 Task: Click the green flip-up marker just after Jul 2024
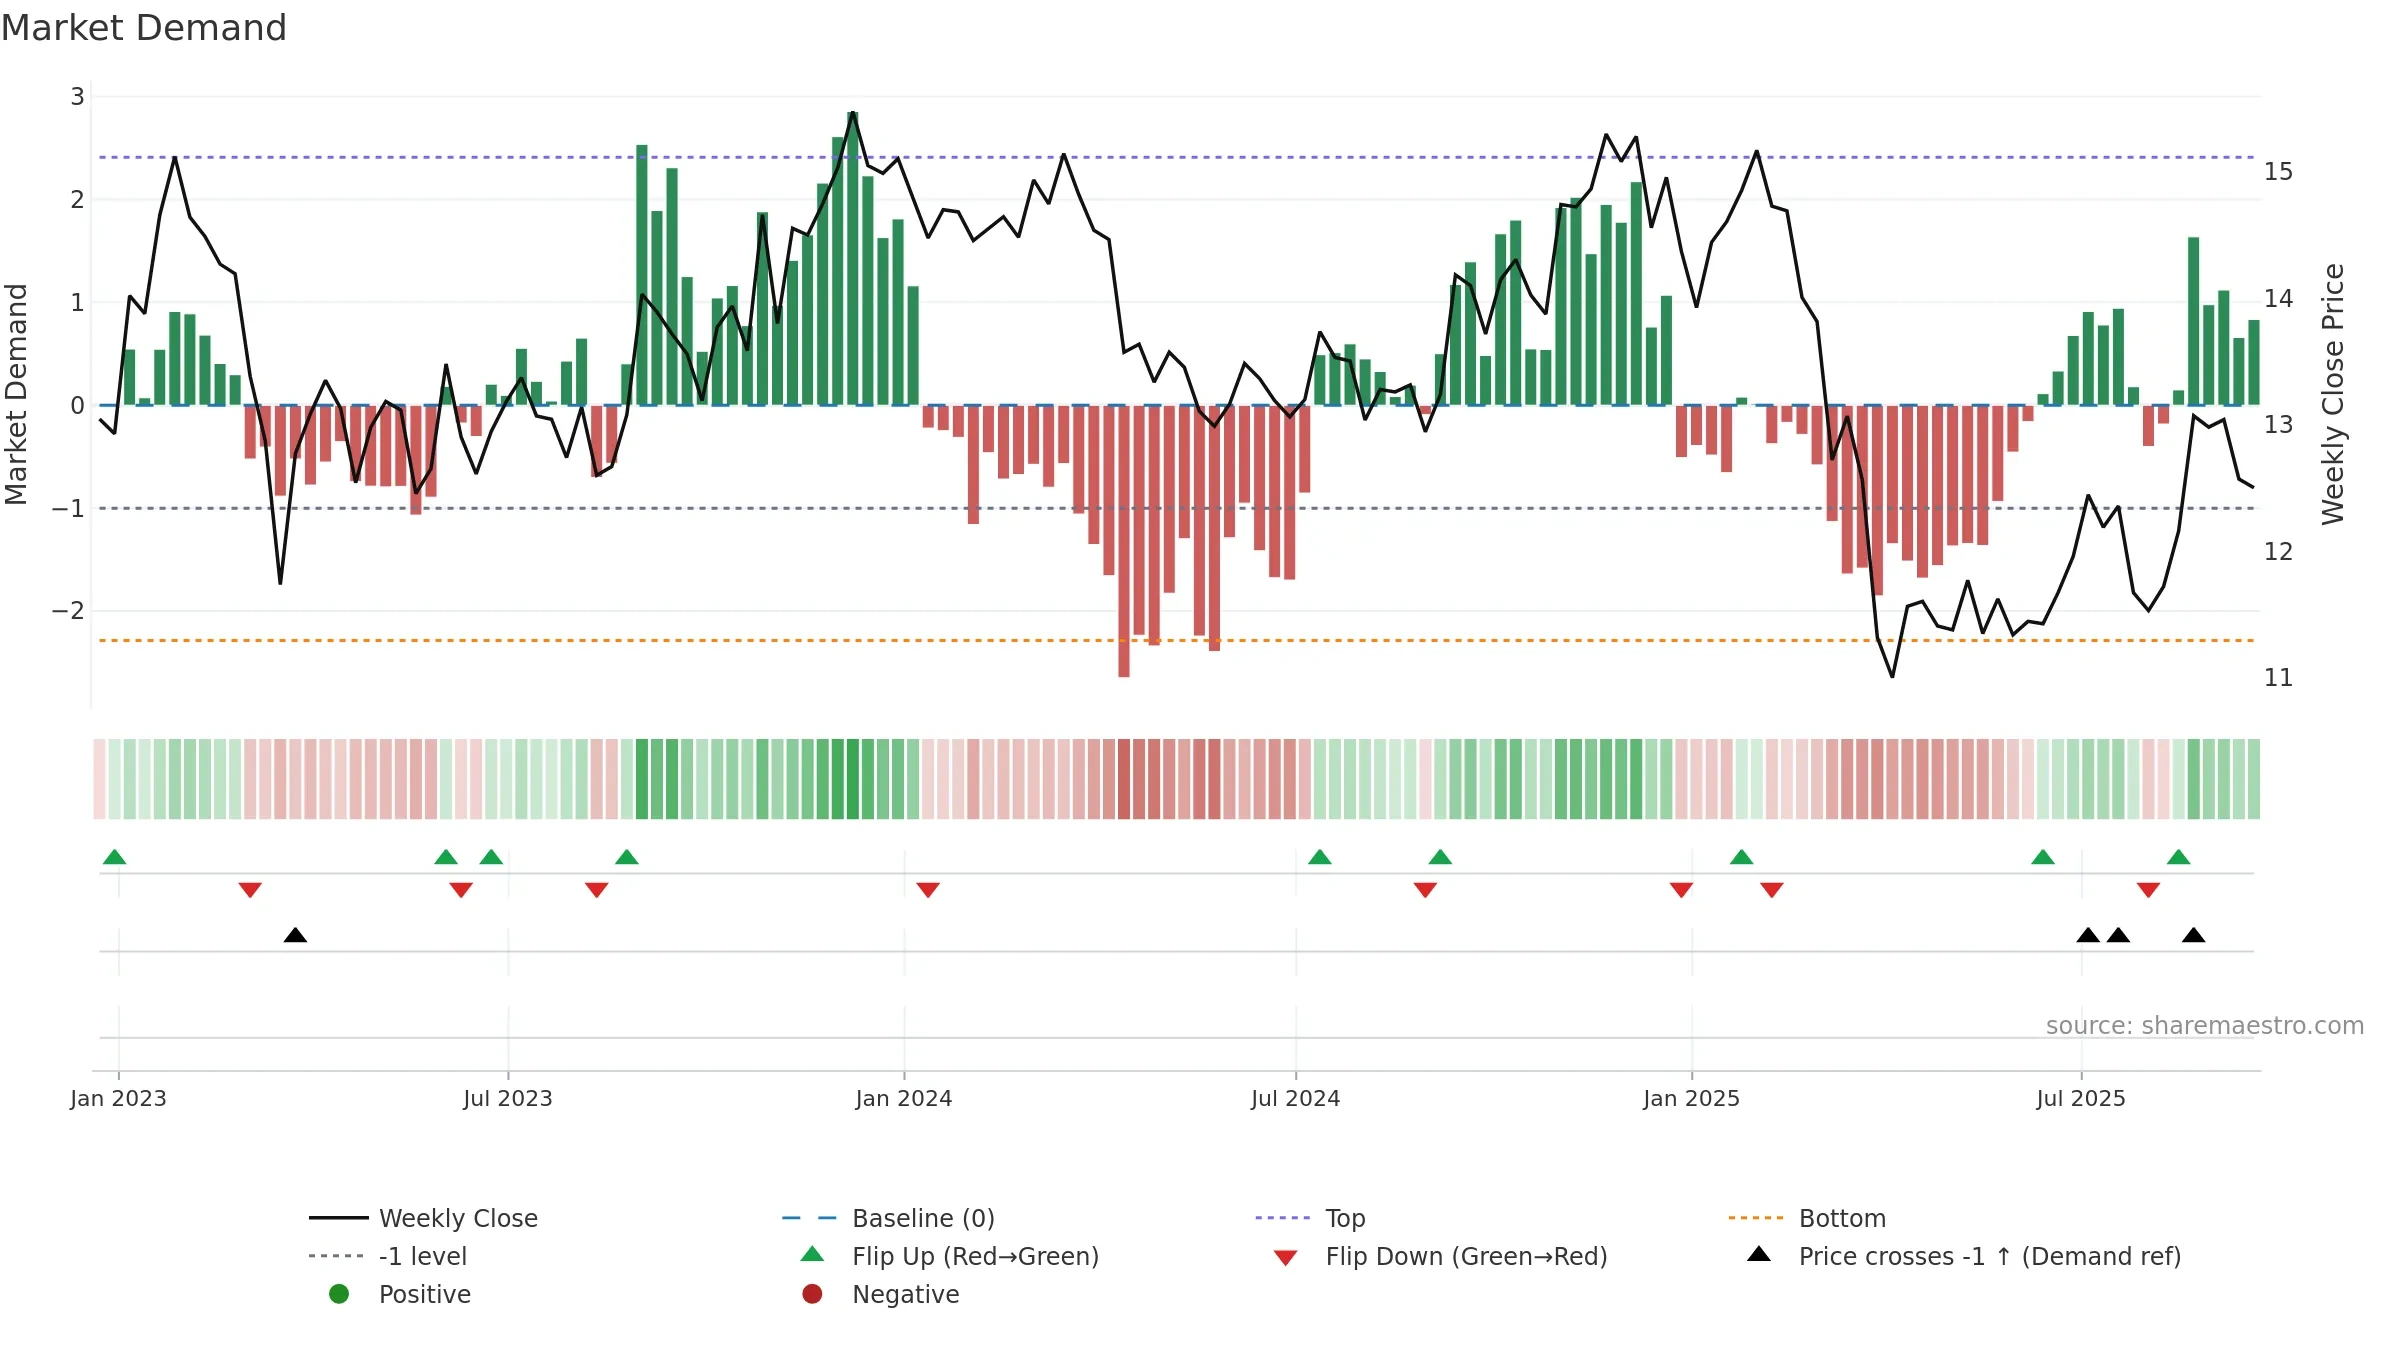tap(1320, 857)
